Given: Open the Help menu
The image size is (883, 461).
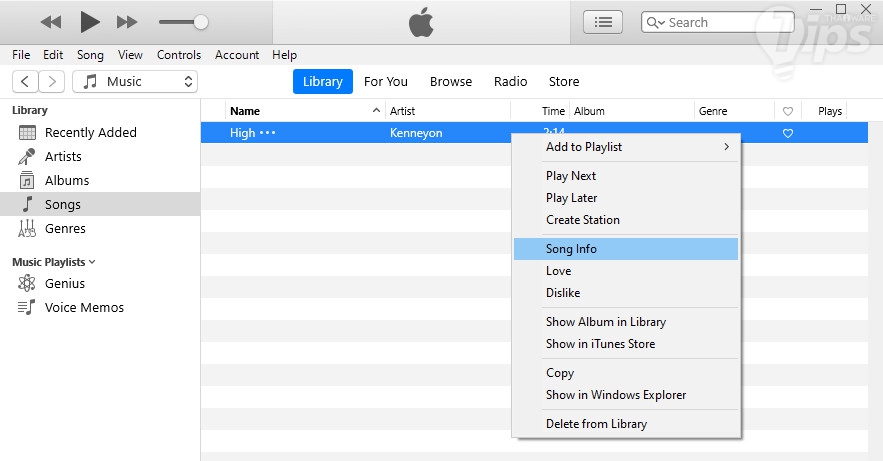Looking at the screenshot, I should click(284, 55).
